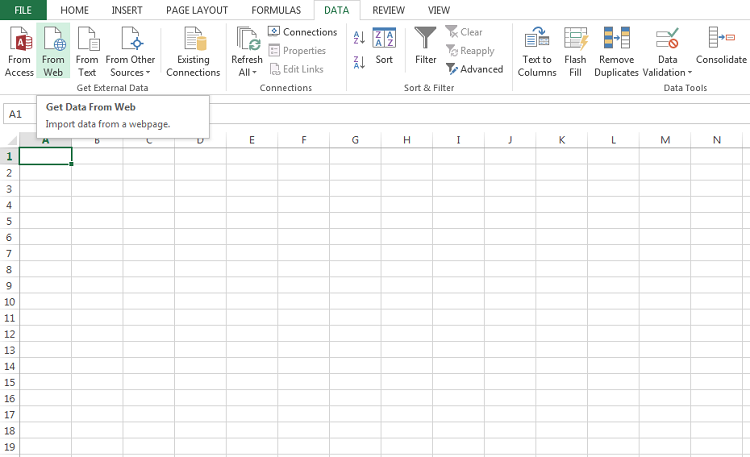This screenshot has height=457, width=750.
Task: Sort A to Z ascending
Action: 359,38
